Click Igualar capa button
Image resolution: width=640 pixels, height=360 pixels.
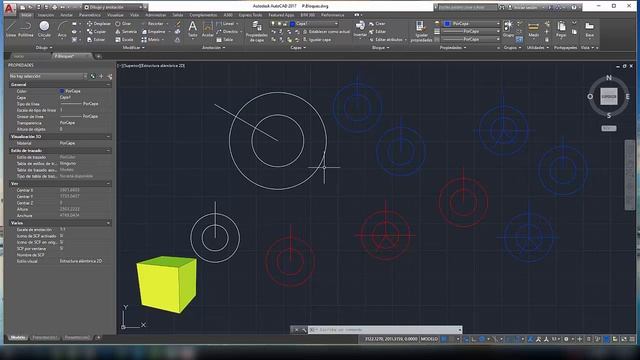317,40
